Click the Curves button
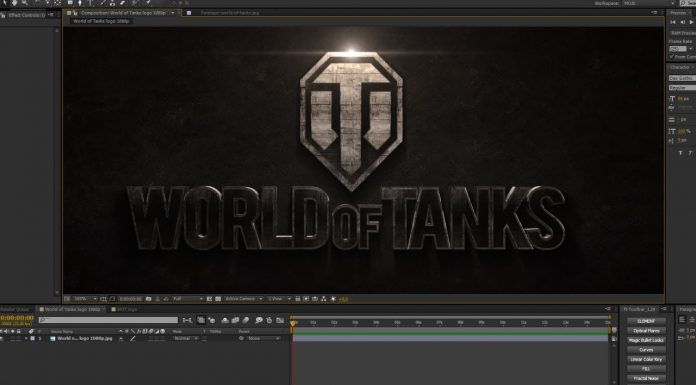696x385 pixels. click(646, 350)
